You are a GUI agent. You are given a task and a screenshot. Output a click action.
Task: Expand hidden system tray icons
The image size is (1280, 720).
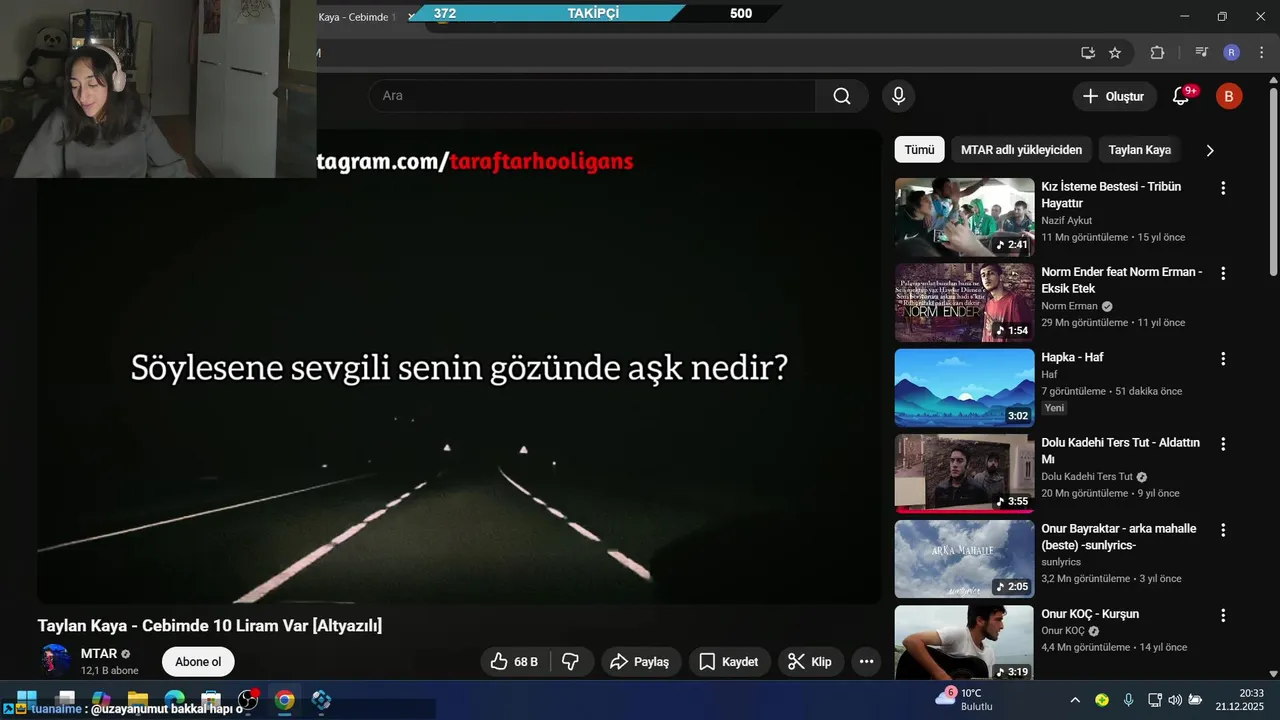click(1075, 700)
